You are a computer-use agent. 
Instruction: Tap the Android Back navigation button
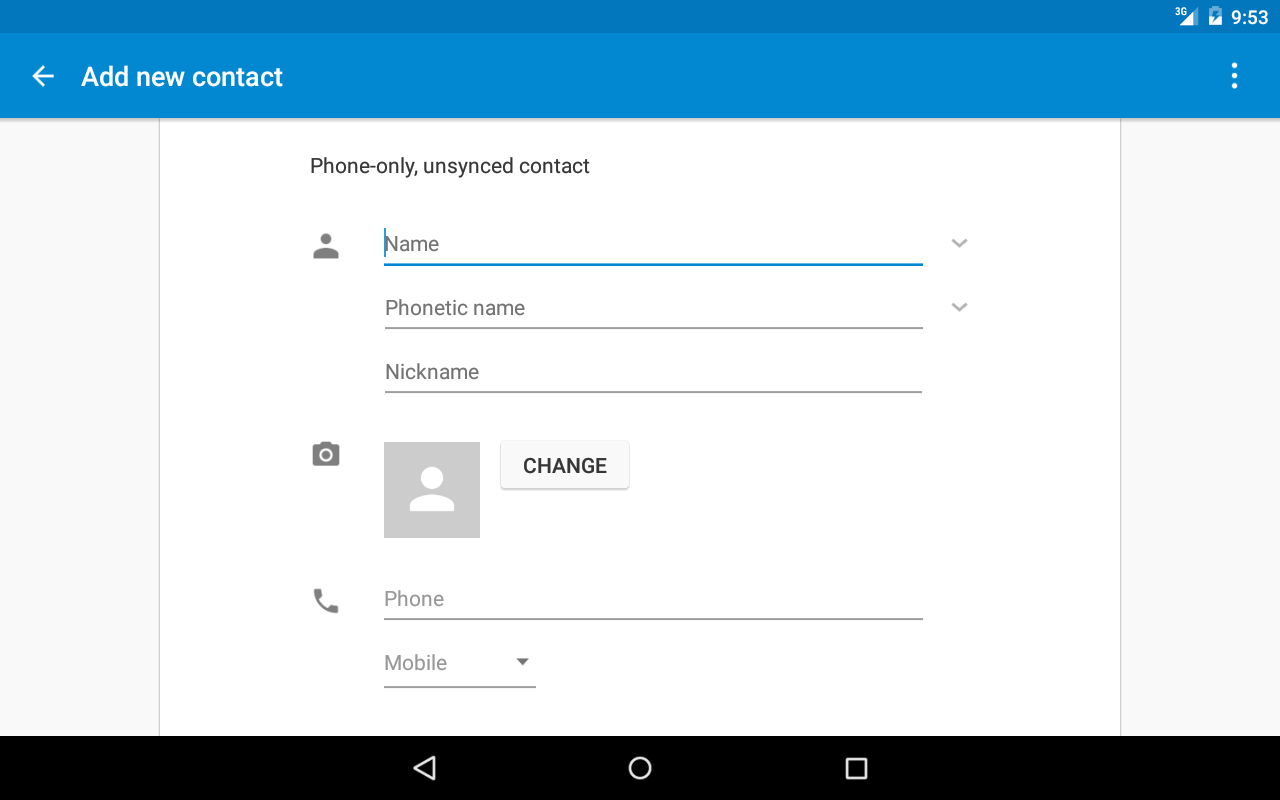(424, 768)
